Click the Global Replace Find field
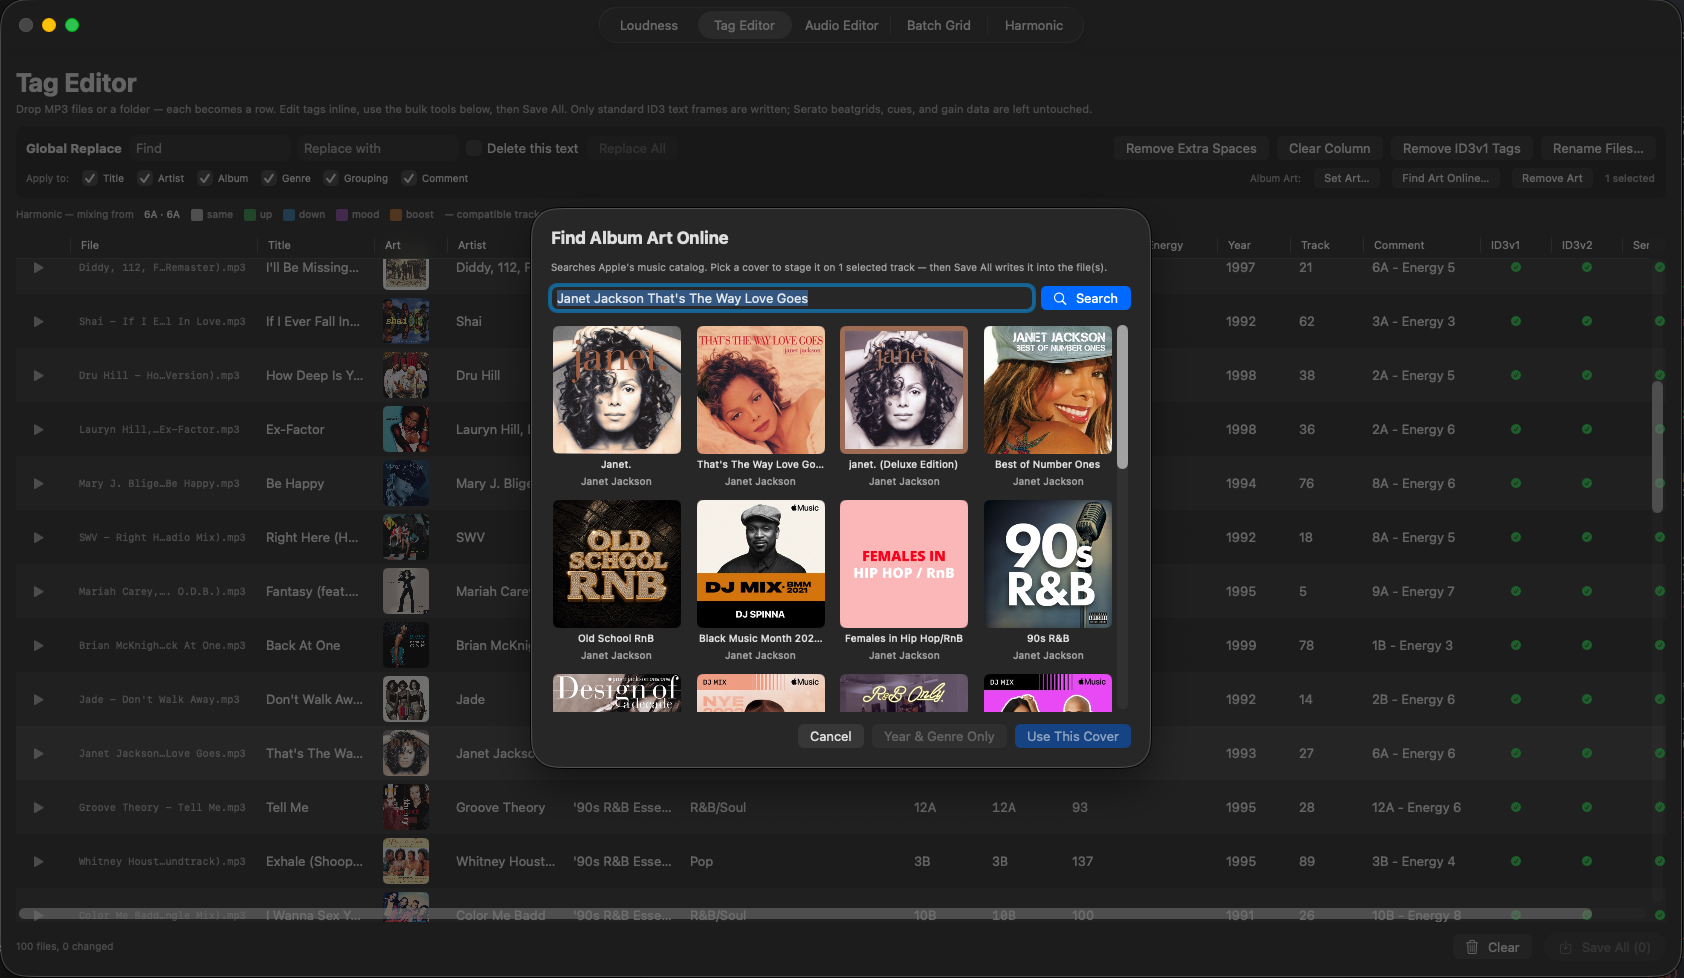This screenshot has height=978, width=1684. pos(209,148)
